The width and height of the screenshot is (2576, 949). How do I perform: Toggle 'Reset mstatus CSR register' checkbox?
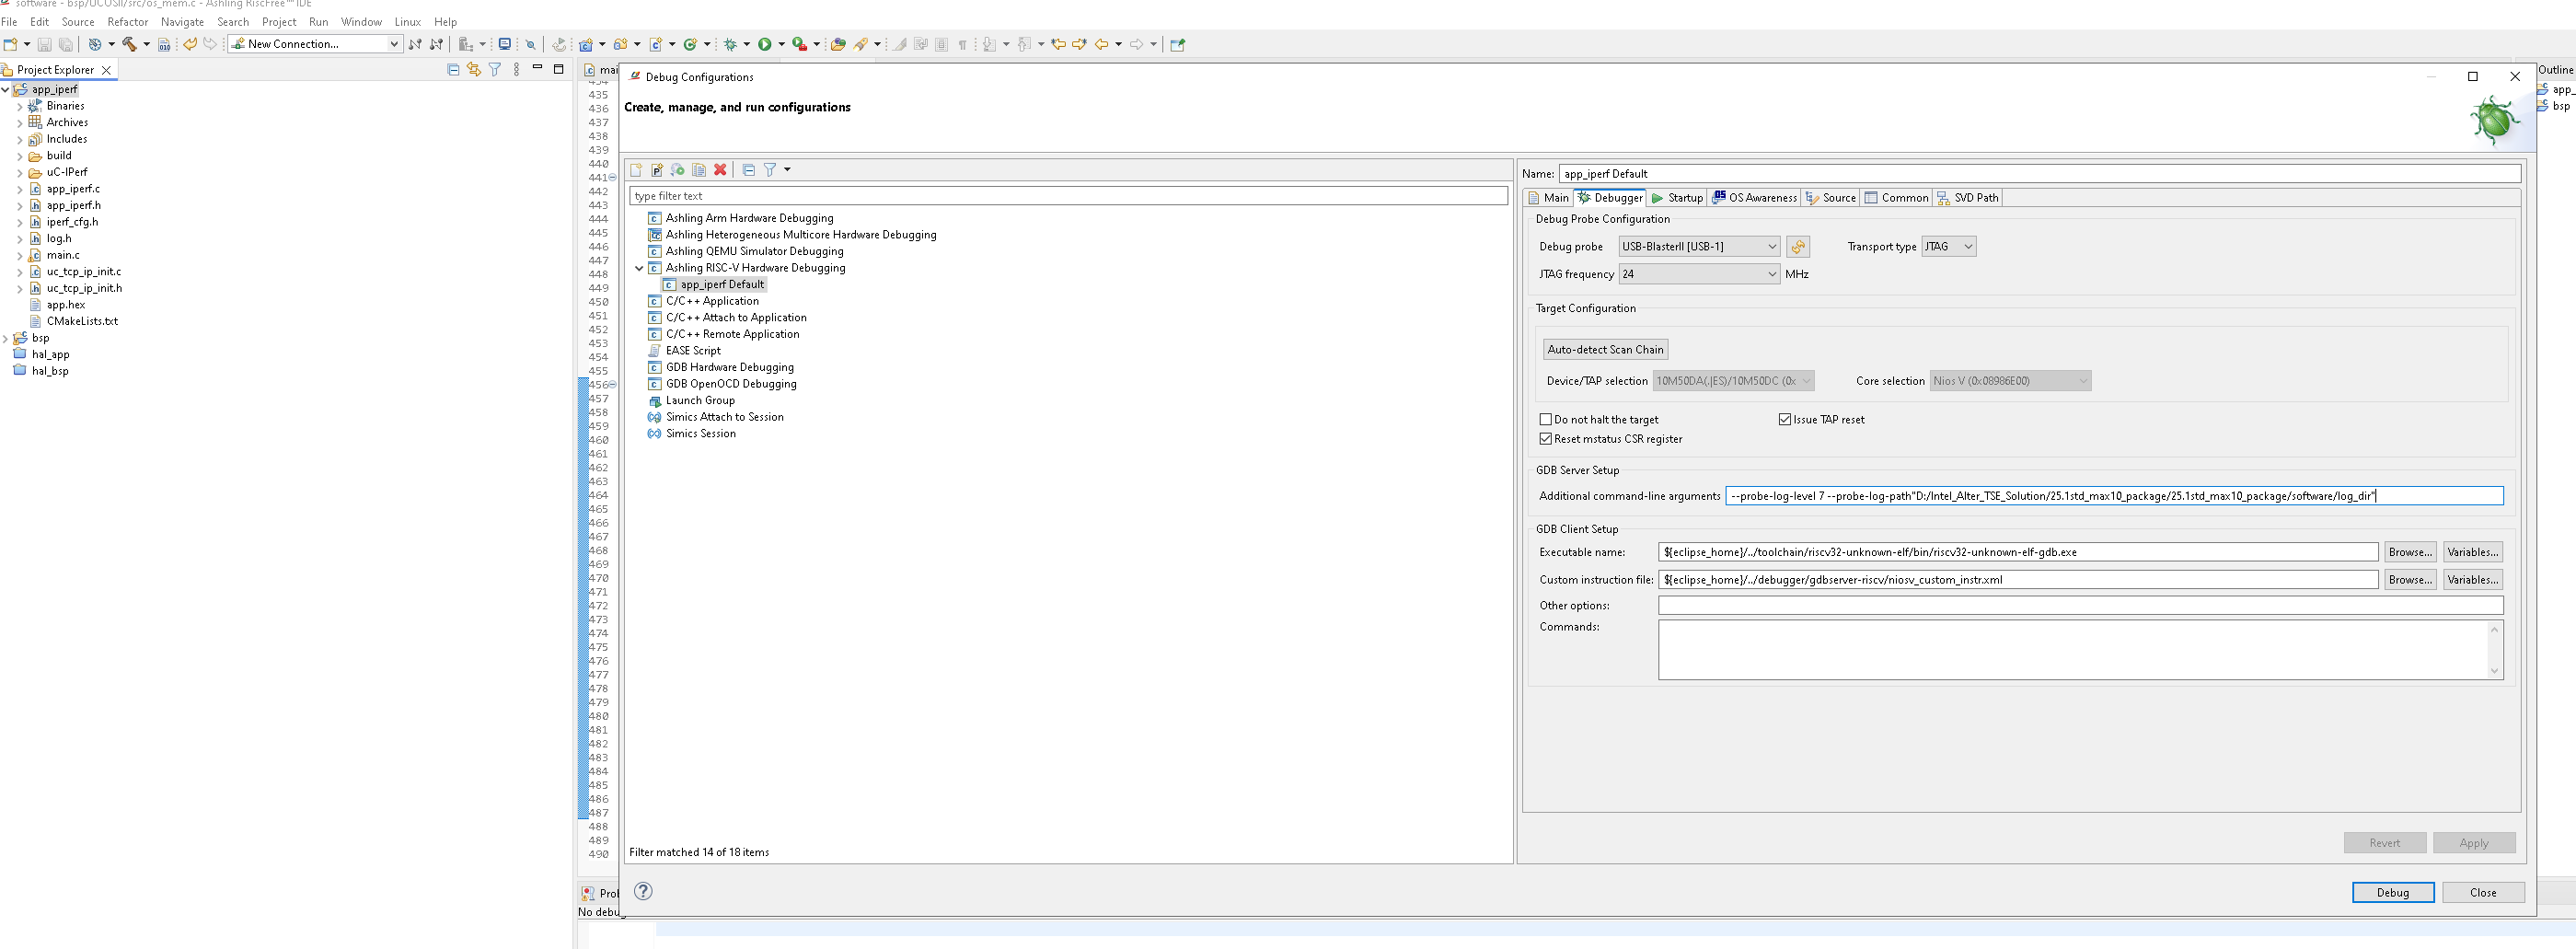click(x=1546, y=439)
